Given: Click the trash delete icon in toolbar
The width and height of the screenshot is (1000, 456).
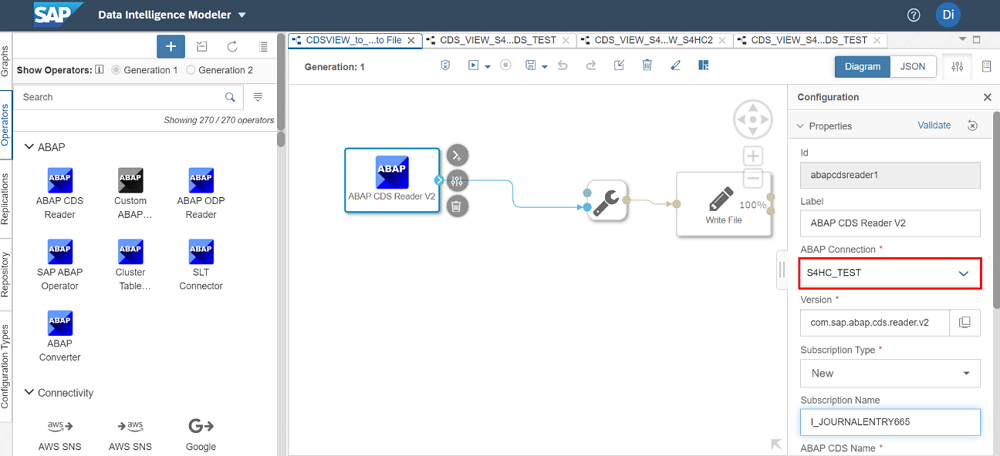Looking at the screenshot, I should (x=647, y=65).
